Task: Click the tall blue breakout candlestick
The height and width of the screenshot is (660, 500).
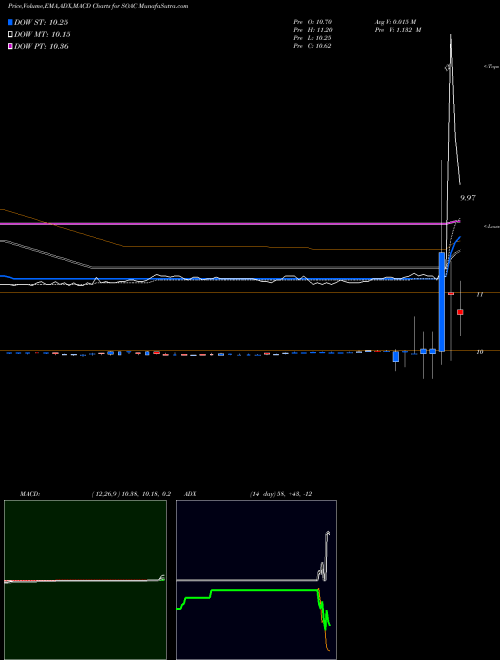Action: click(441, 301)
